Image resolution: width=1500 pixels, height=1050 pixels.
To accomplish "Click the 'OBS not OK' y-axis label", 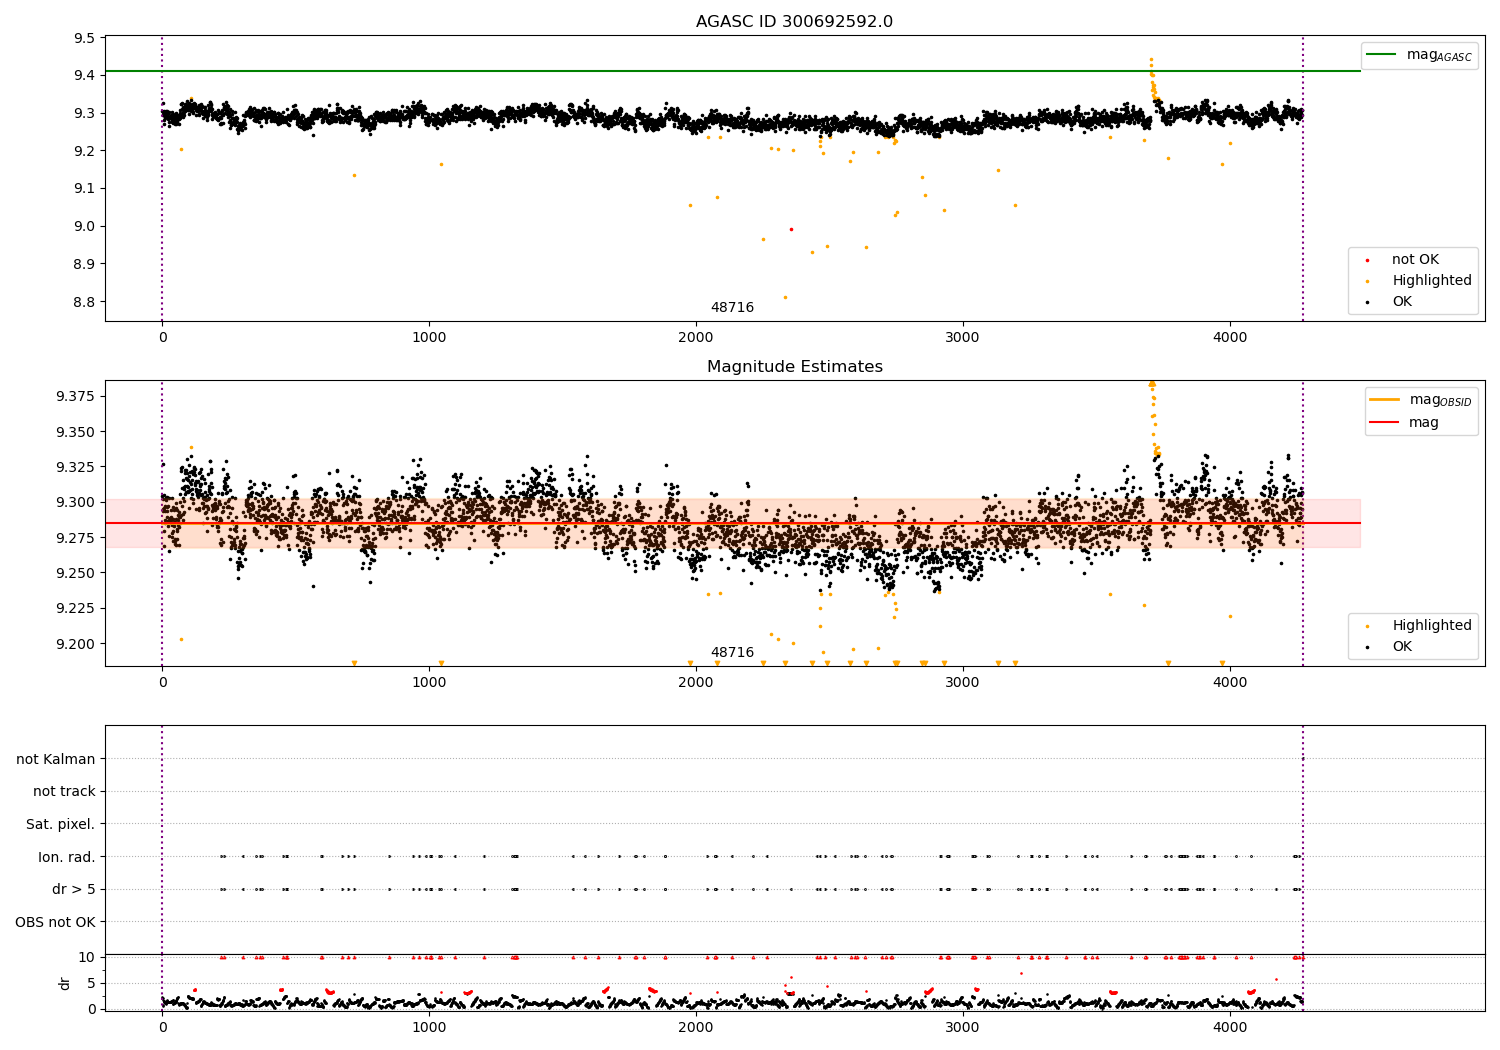I will pos(56,922).
